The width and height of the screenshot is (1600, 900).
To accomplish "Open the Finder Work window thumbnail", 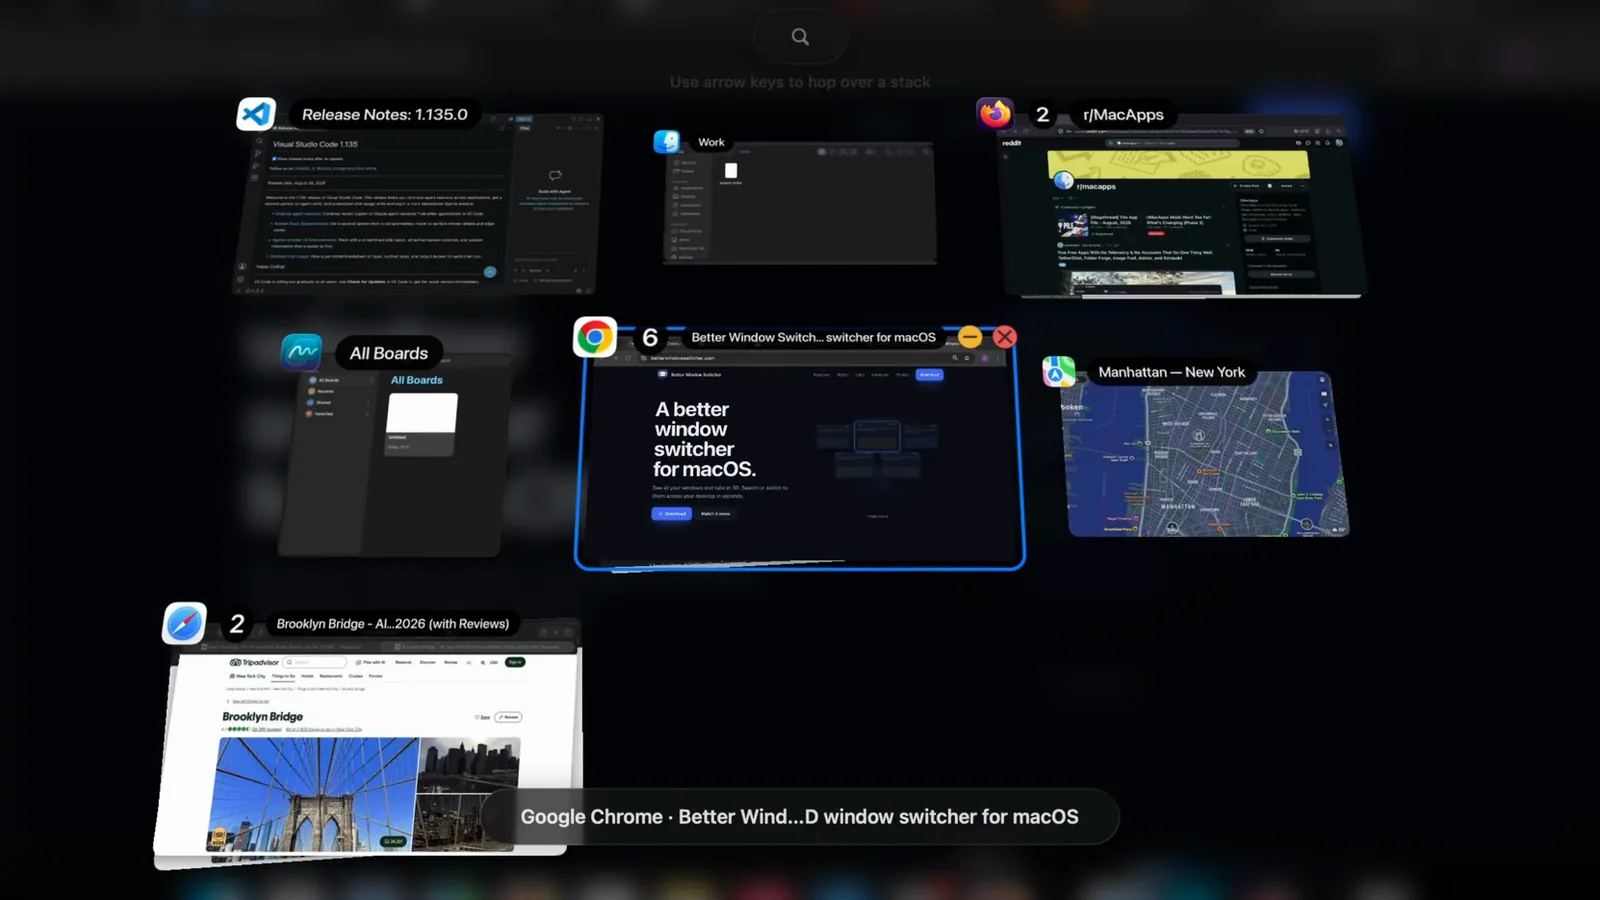I will (x=800, y=203).
